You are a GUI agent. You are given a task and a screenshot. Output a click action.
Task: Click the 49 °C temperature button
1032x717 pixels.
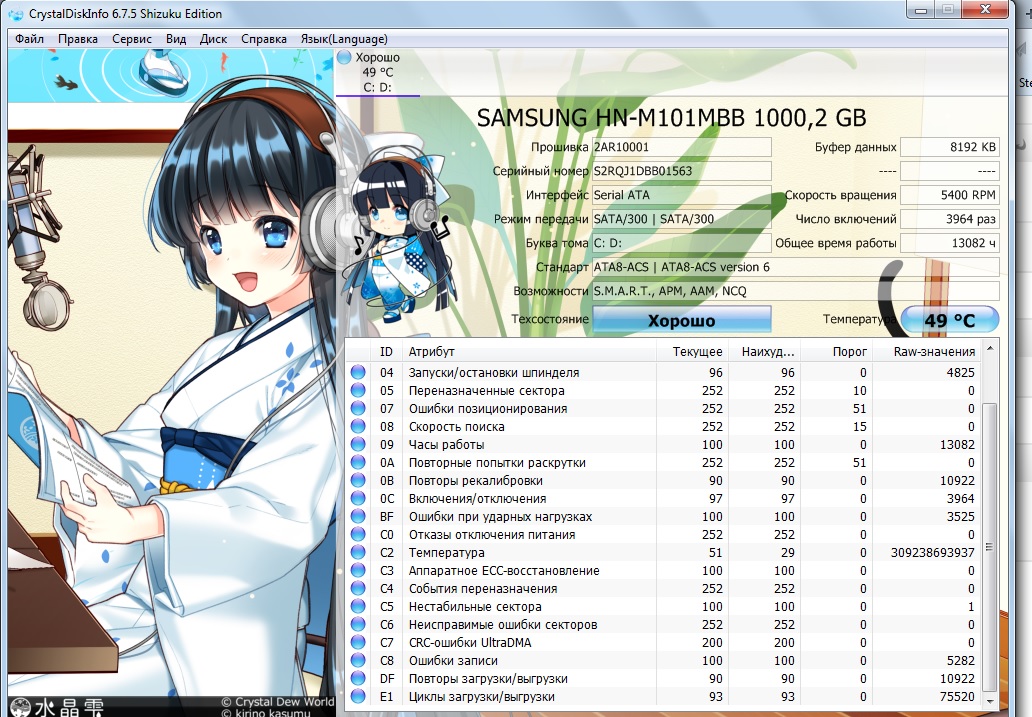pos(950,320)
